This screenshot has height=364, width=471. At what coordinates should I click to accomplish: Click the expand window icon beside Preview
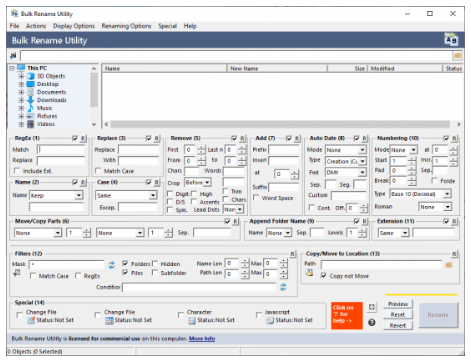pos(372,307)
